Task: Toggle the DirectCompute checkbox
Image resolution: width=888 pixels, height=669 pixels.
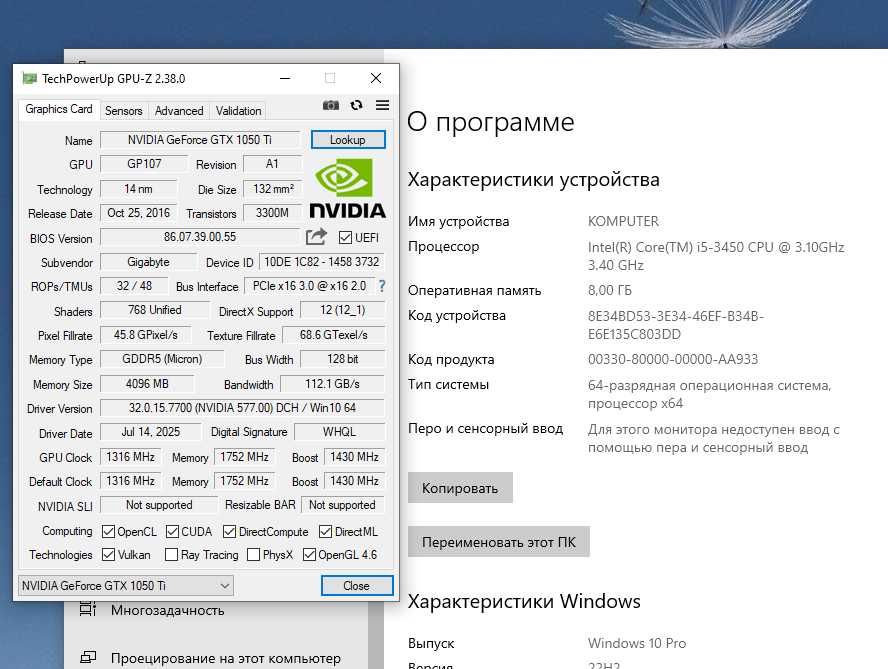Action: (229, 531)
